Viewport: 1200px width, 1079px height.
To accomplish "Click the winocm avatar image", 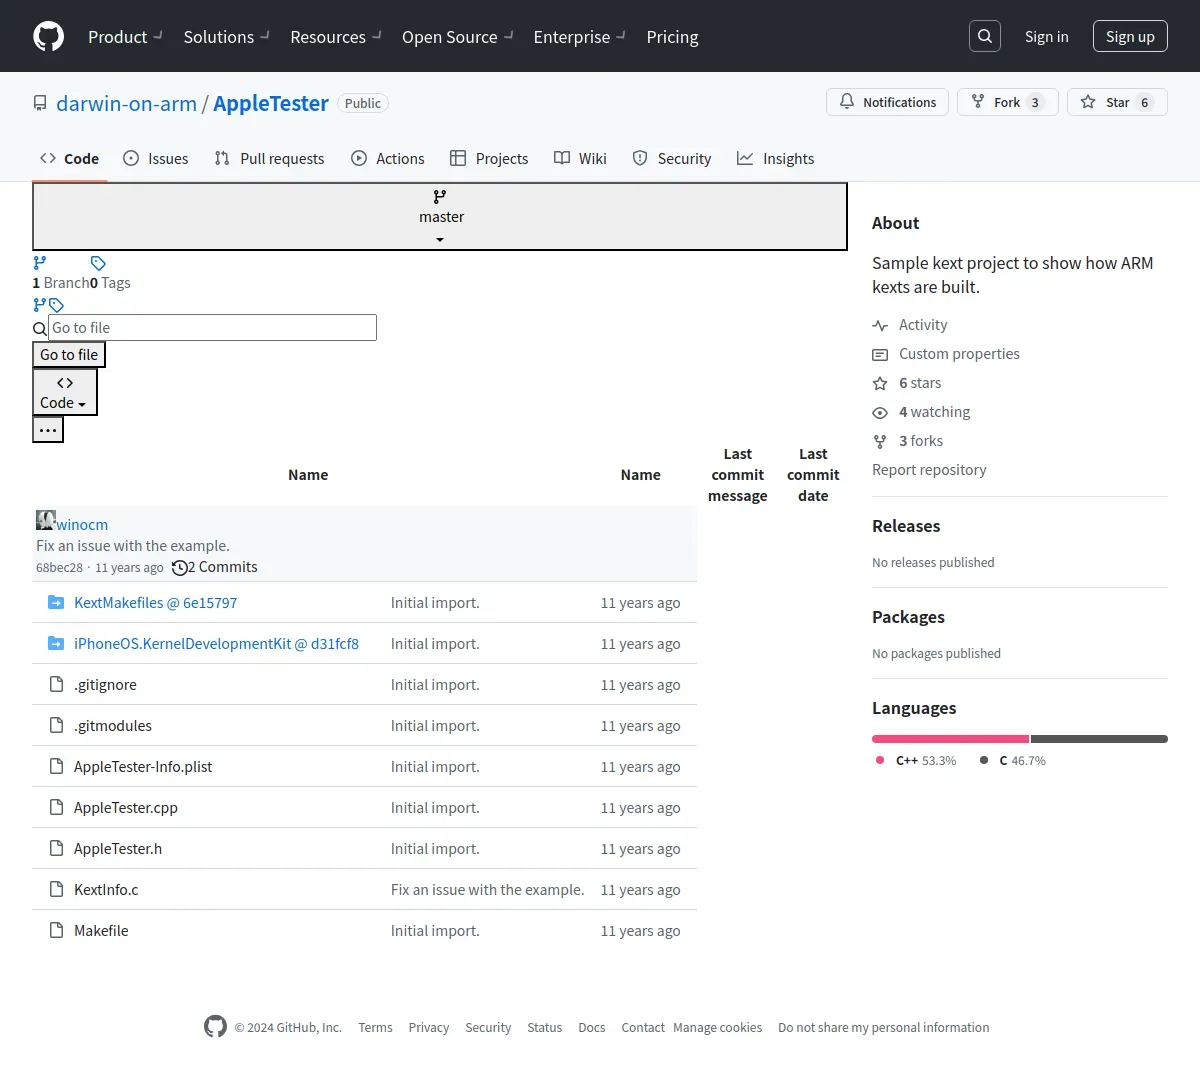I will click(x=46, y=520).
